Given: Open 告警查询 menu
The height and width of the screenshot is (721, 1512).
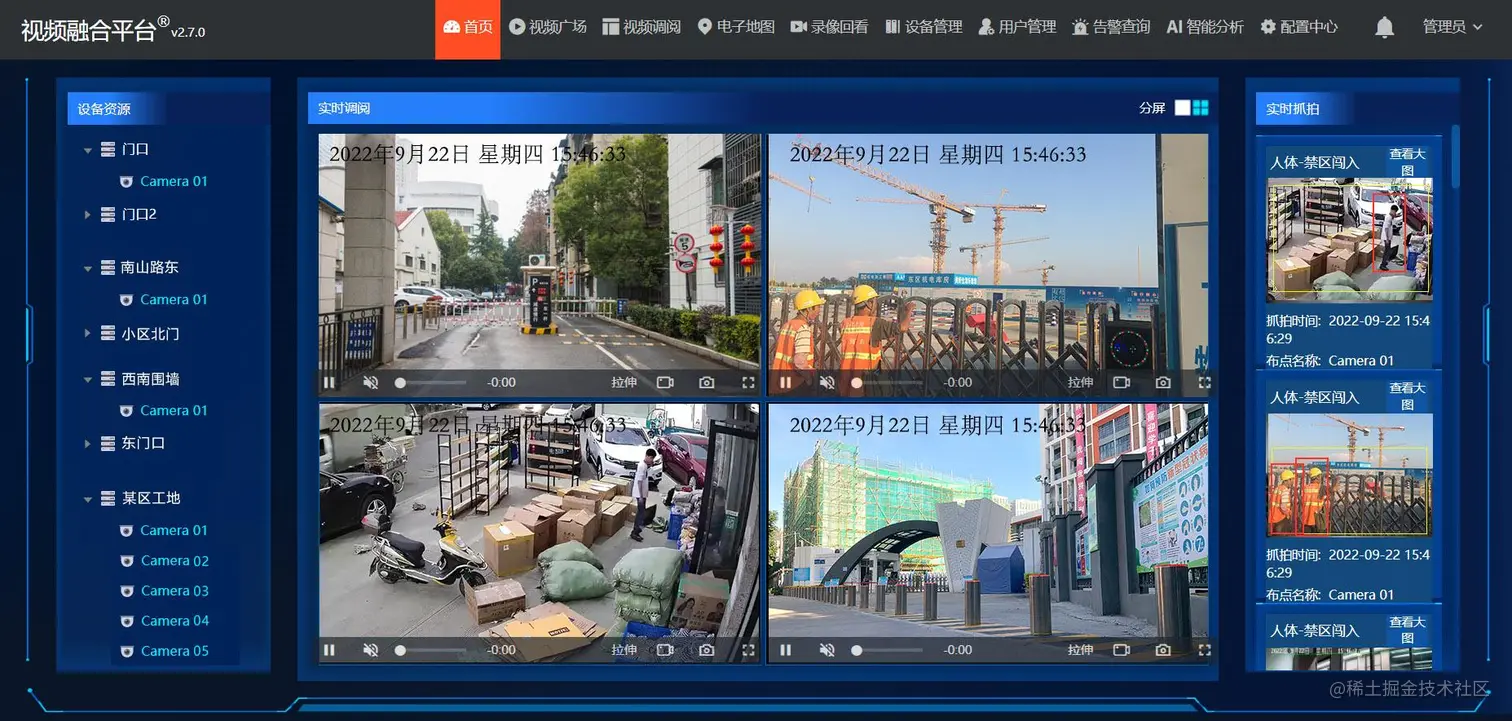Looking at the screenshot, I should pos(1111,27).
